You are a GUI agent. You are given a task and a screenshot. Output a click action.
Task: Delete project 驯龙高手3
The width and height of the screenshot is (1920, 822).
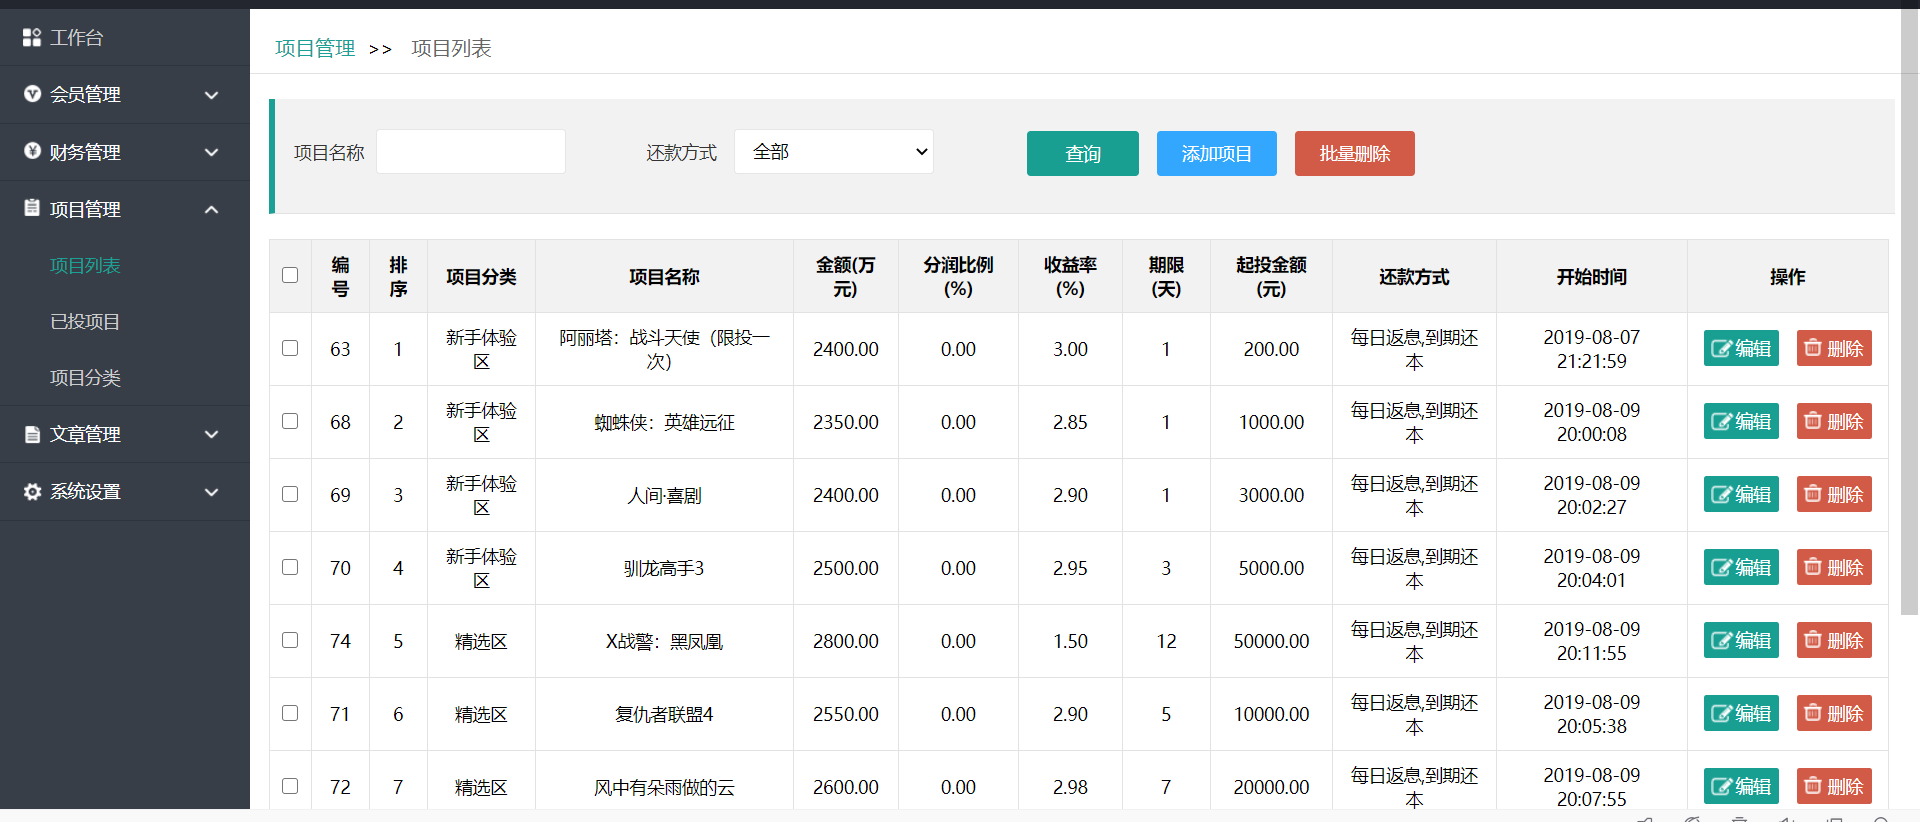pos(1834,567)
